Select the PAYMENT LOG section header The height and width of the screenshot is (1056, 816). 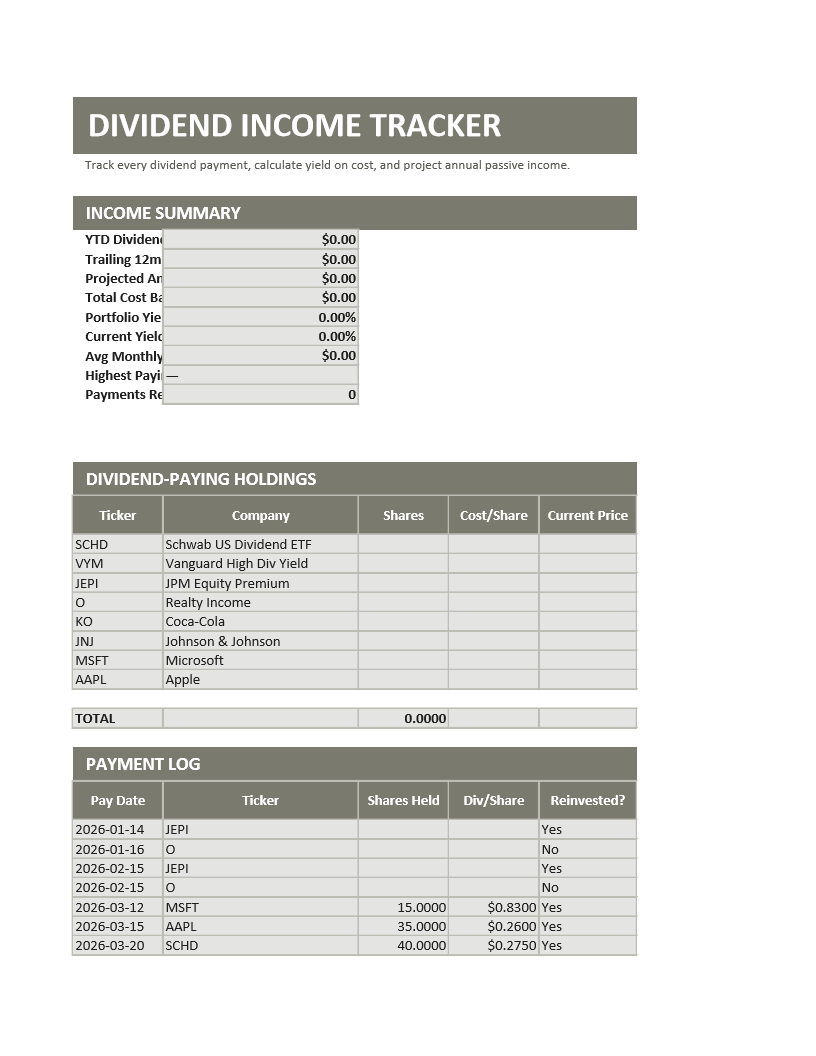(x=355, y=764)
